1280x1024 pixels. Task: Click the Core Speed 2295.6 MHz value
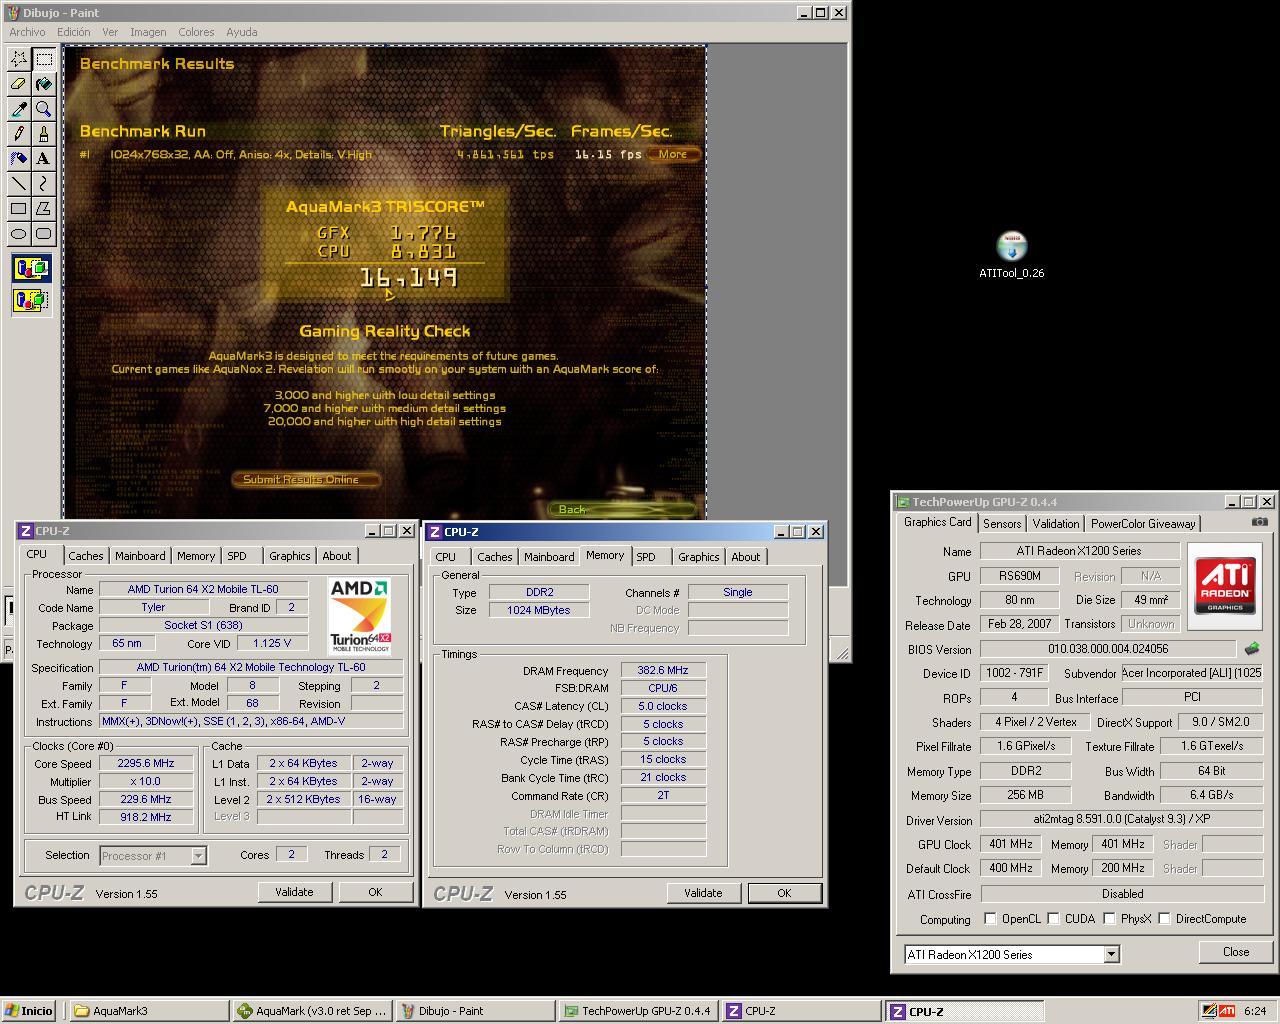coord(145,763)
